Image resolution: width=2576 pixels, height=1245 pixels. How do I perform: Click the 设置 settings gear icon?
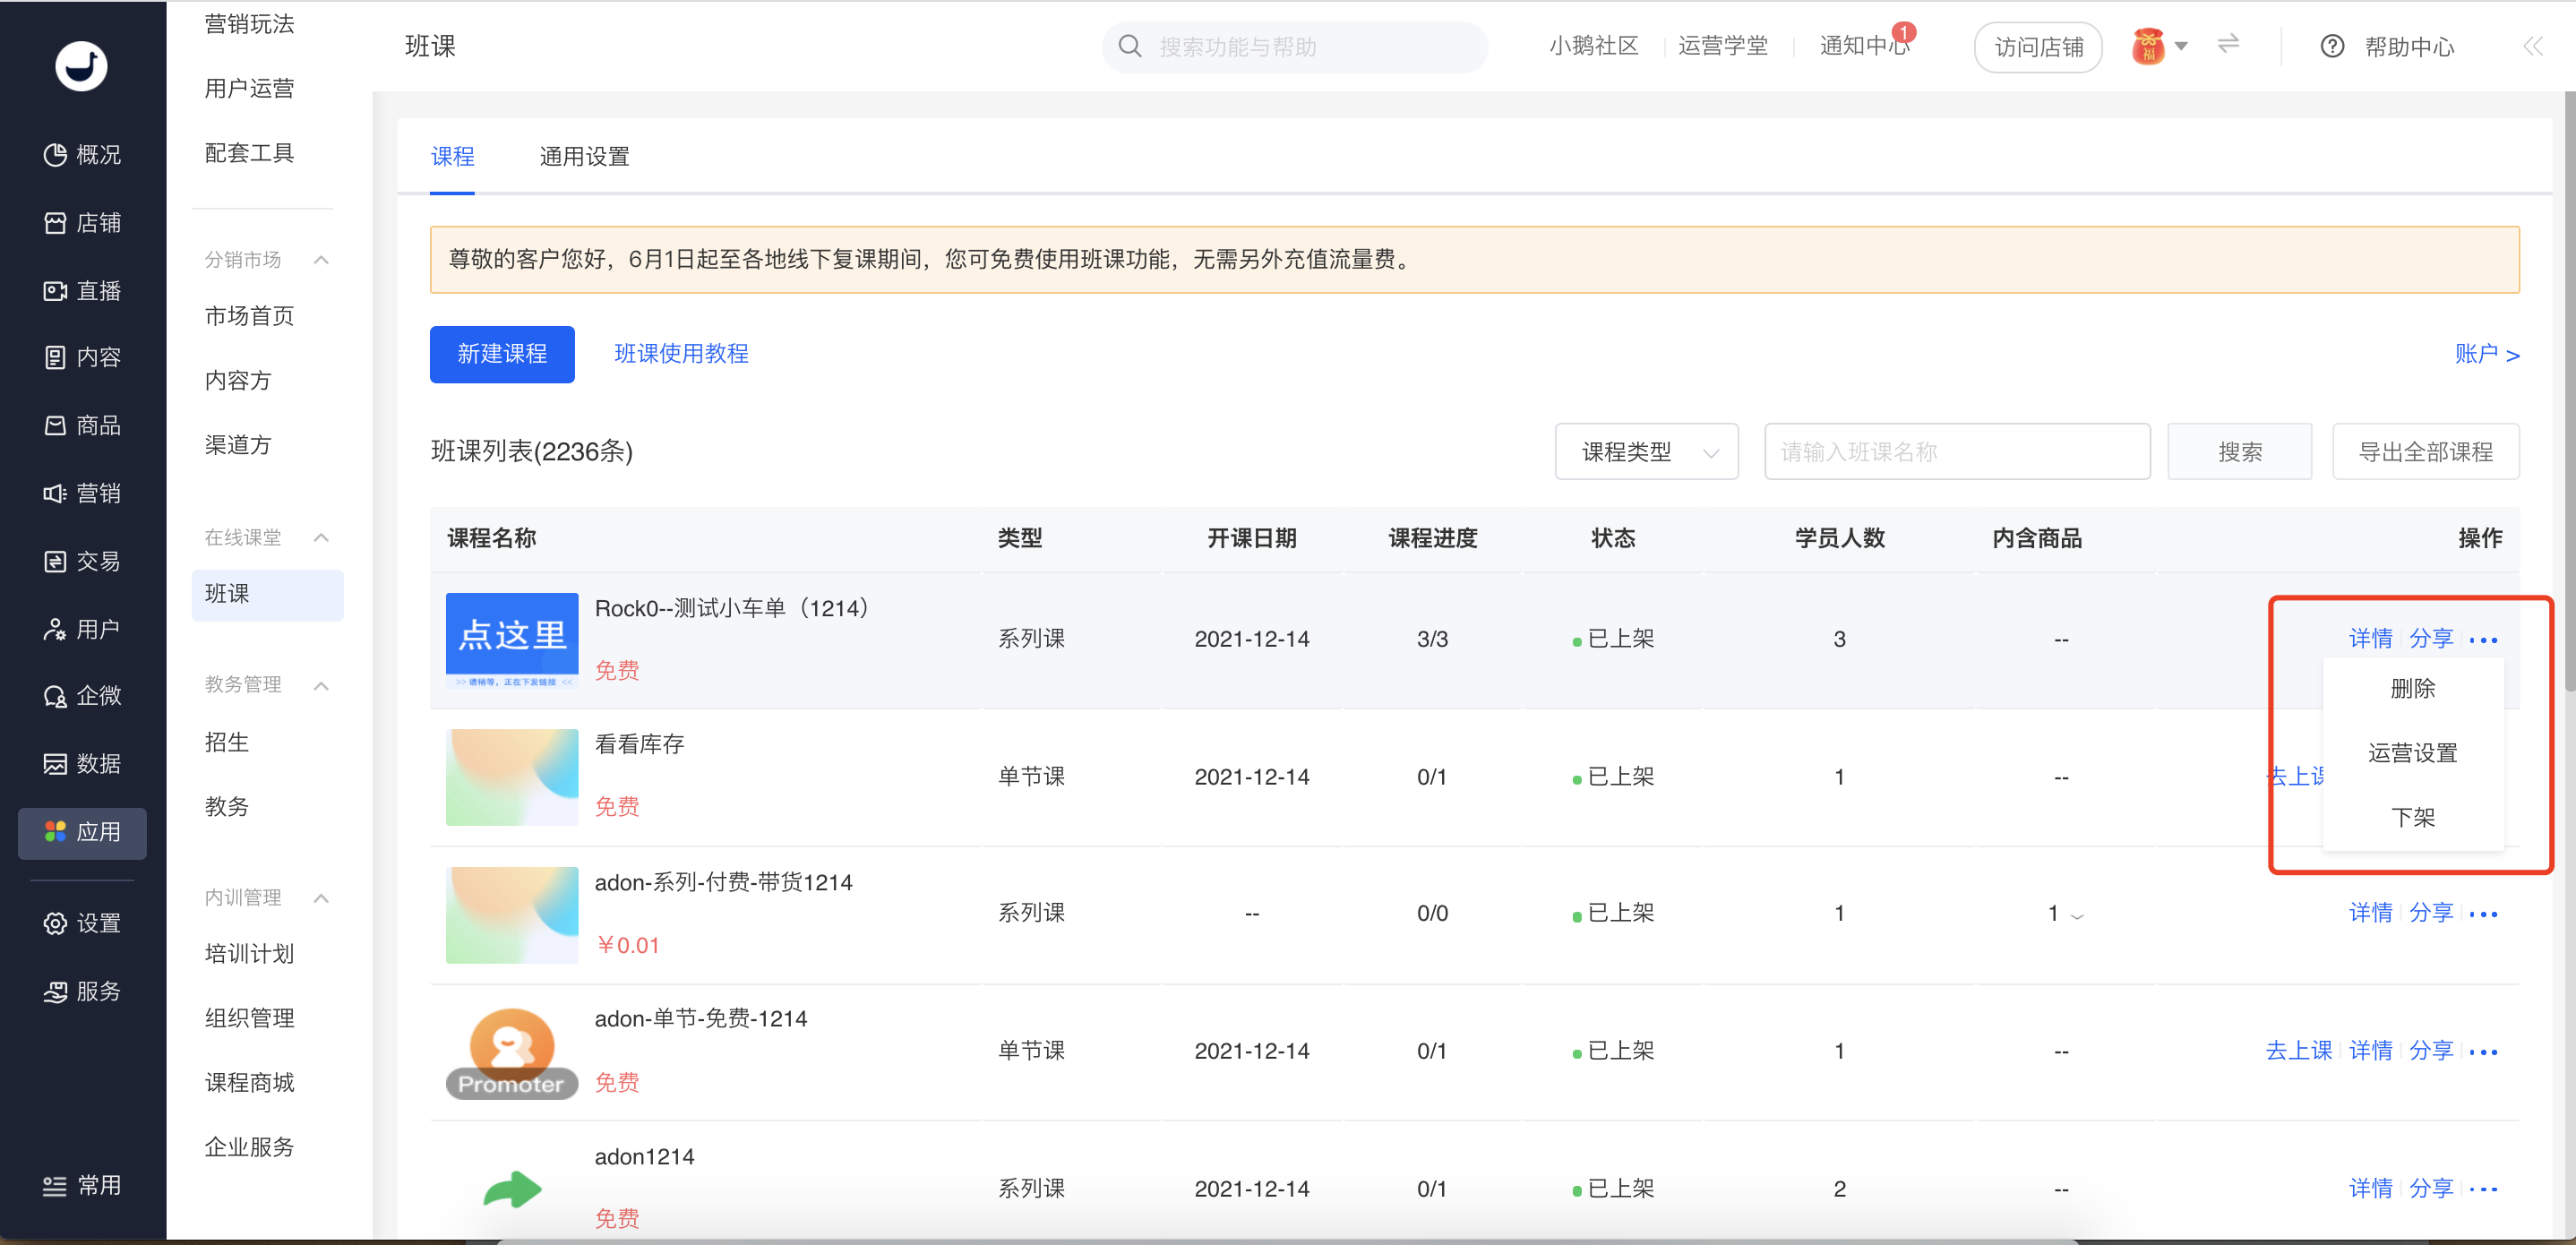point(55,923)
